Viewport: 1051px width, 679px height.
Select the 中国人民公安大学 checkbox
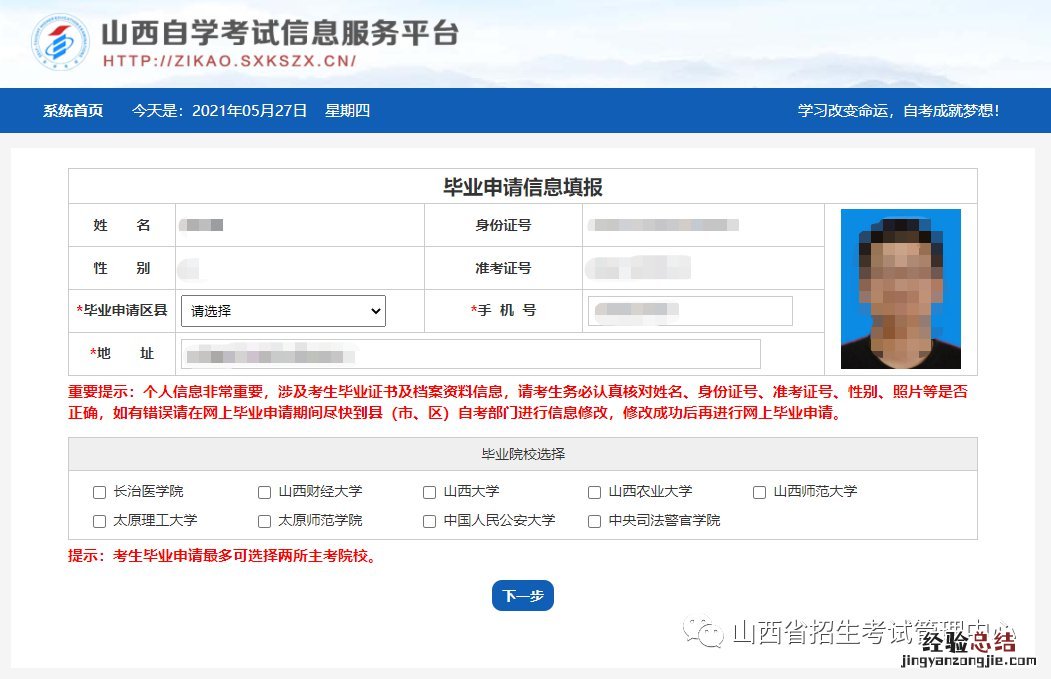429,521
